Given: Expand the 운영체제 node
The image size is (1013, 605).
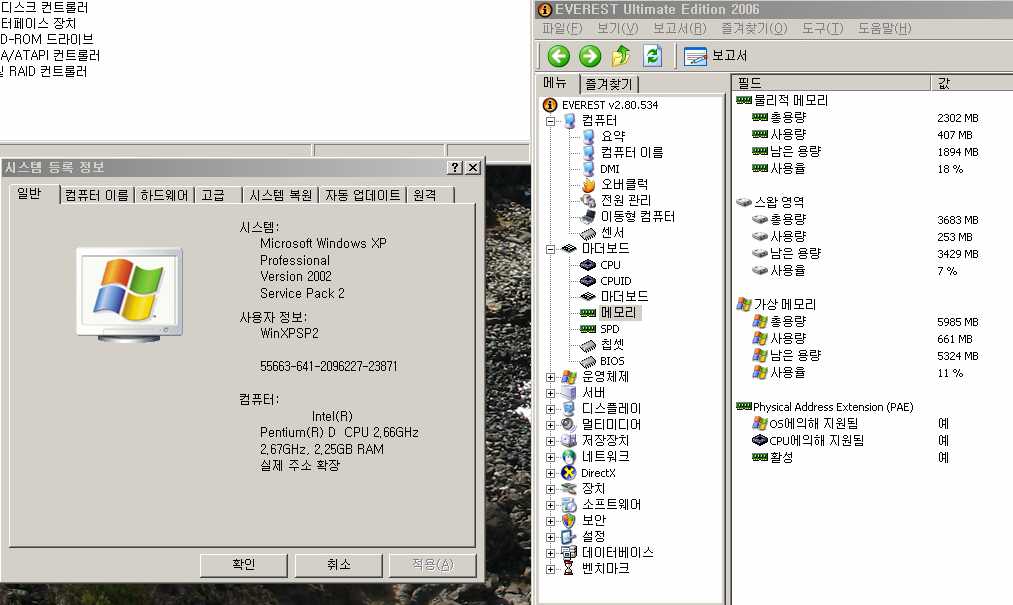Looking at the screenshot, I should click(550, 377).
